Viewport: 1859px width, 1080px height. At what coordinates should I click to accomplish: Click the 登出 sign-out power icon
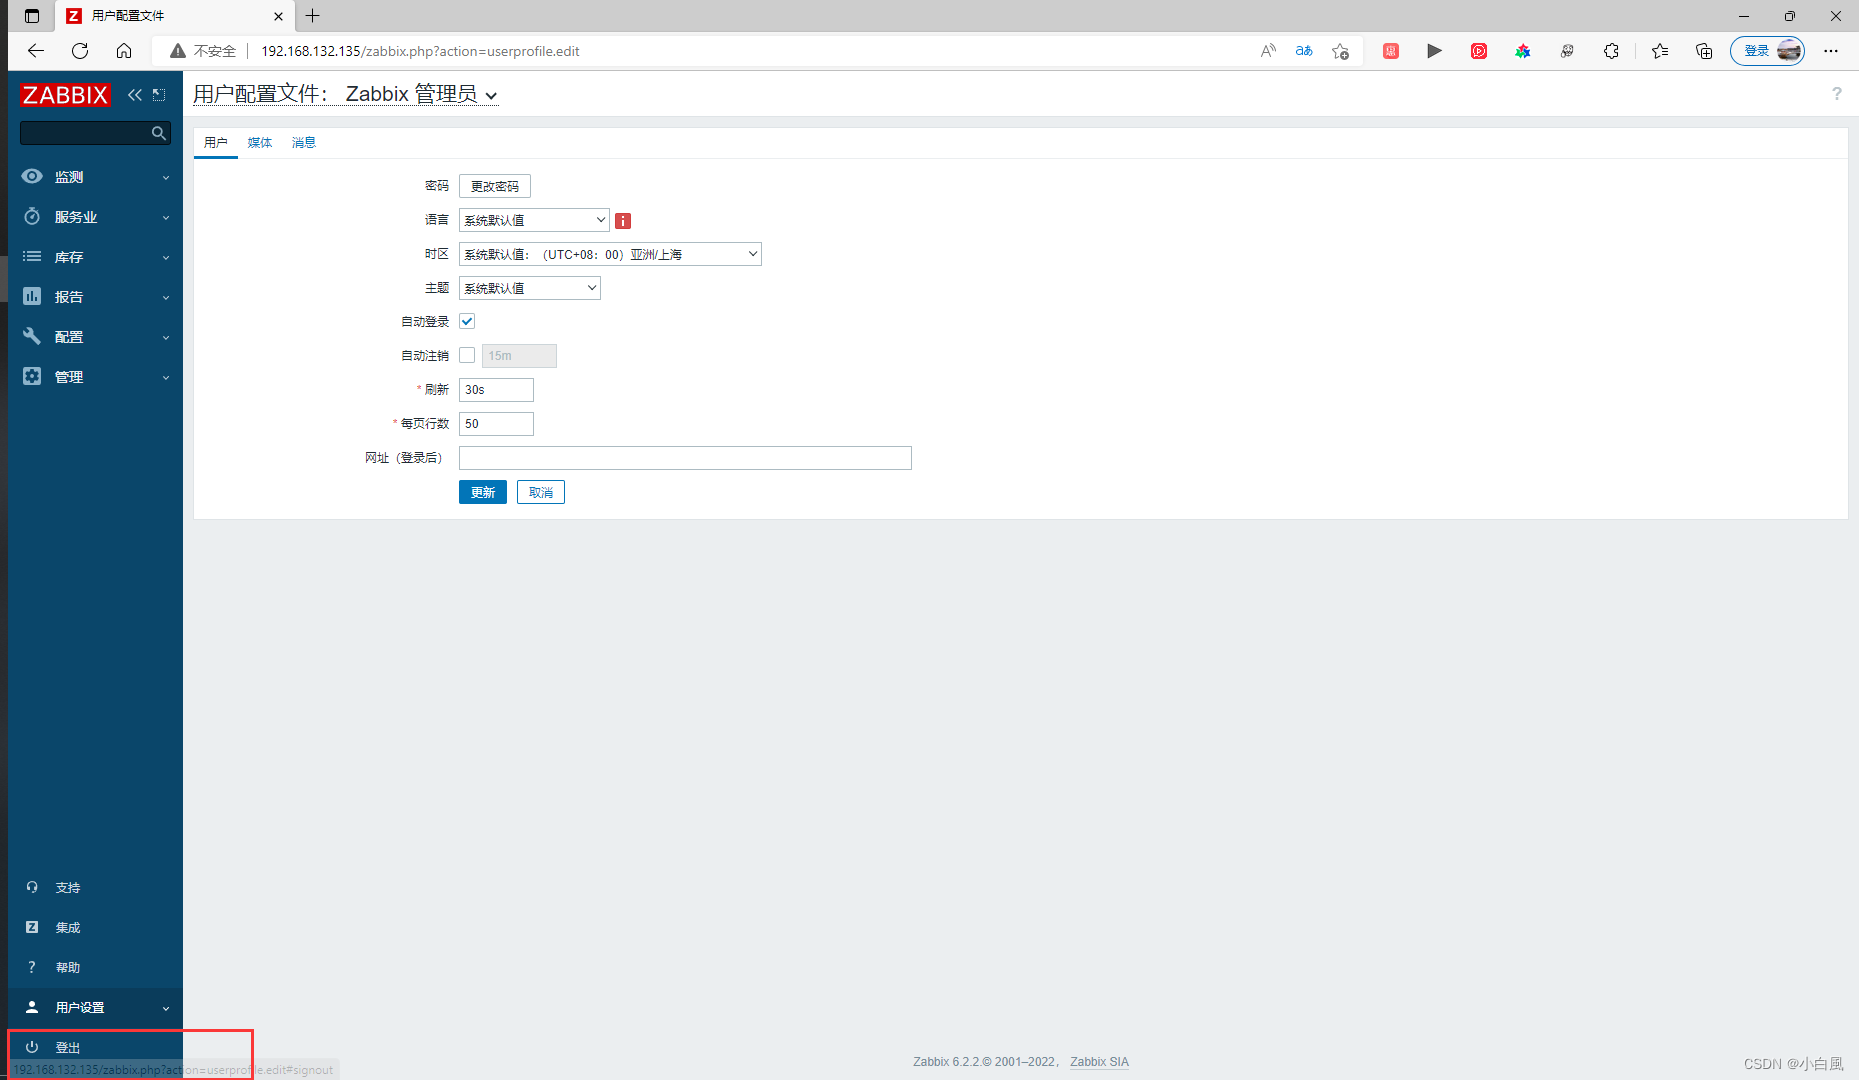(32, 1048)
